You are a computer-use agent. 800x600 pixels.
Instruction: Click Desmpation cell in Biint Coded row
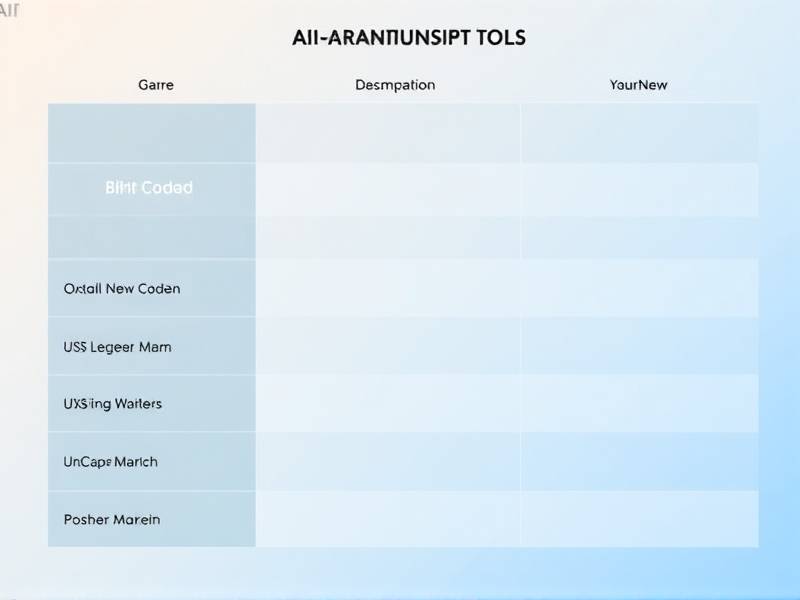(388, 188)
